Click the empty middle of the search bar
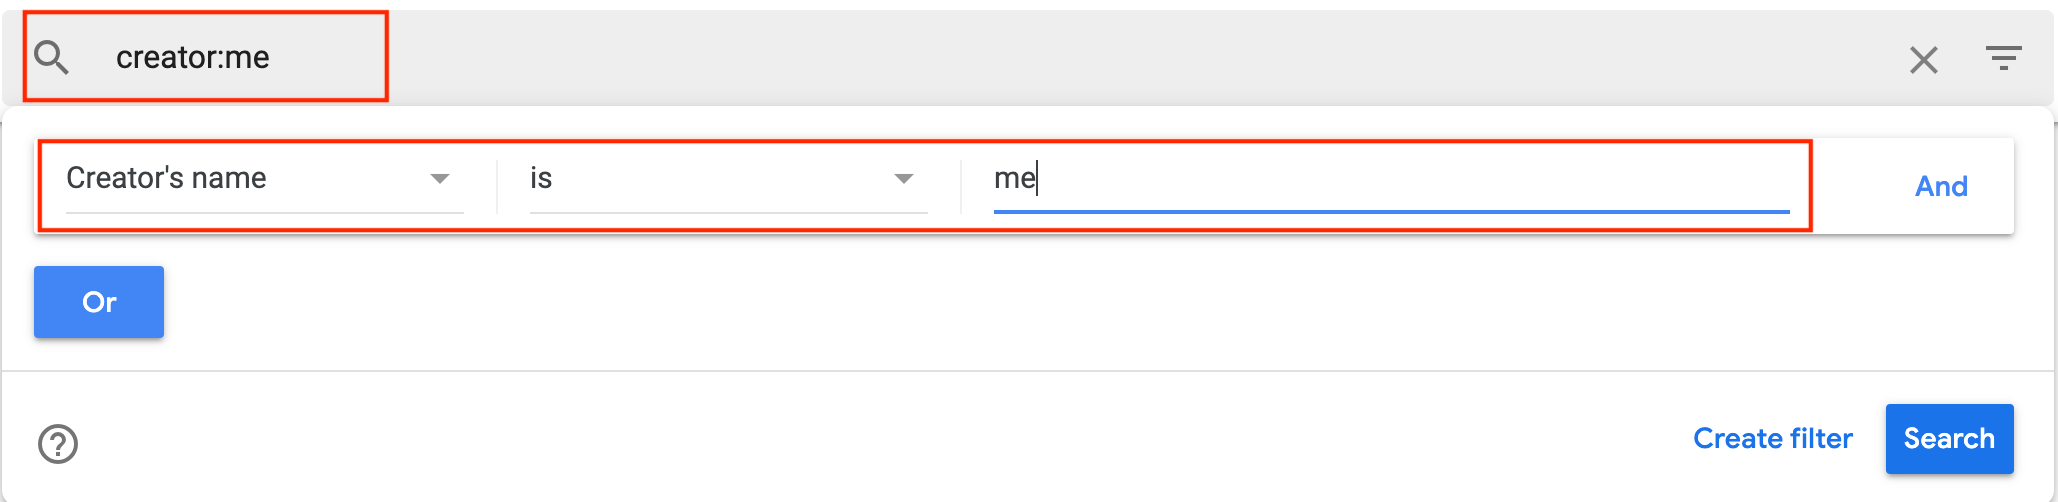Viewport: 2058px width, 502px height. click(x=1100, y=58)
